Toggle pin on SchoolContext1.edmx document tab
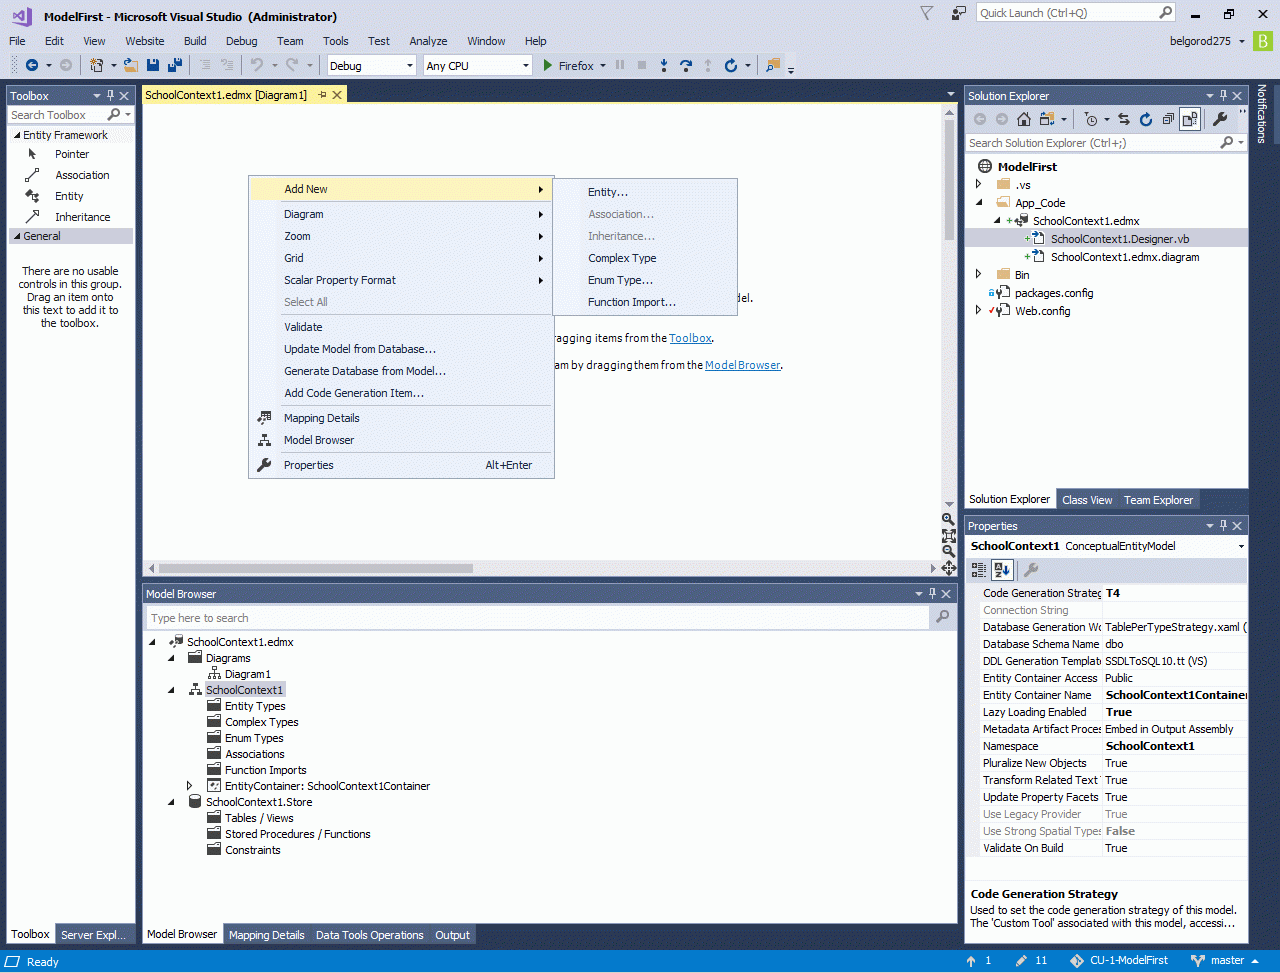Screen dimensions: 1280x973 coord(322,95)
